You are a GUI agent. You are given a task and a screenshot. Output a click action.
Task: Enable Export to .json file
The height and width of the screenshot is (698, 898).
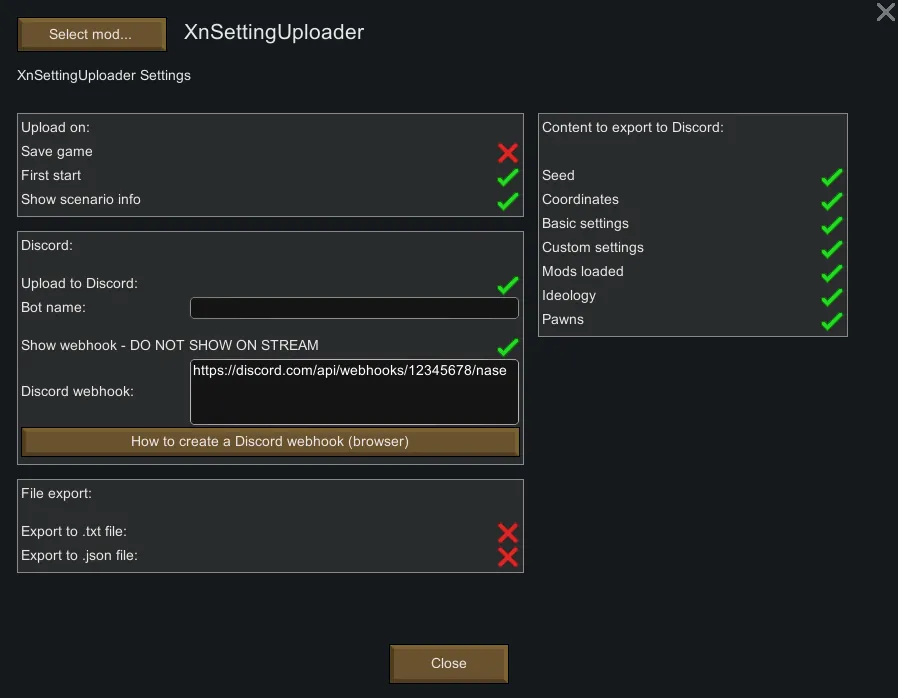(508, 557)
